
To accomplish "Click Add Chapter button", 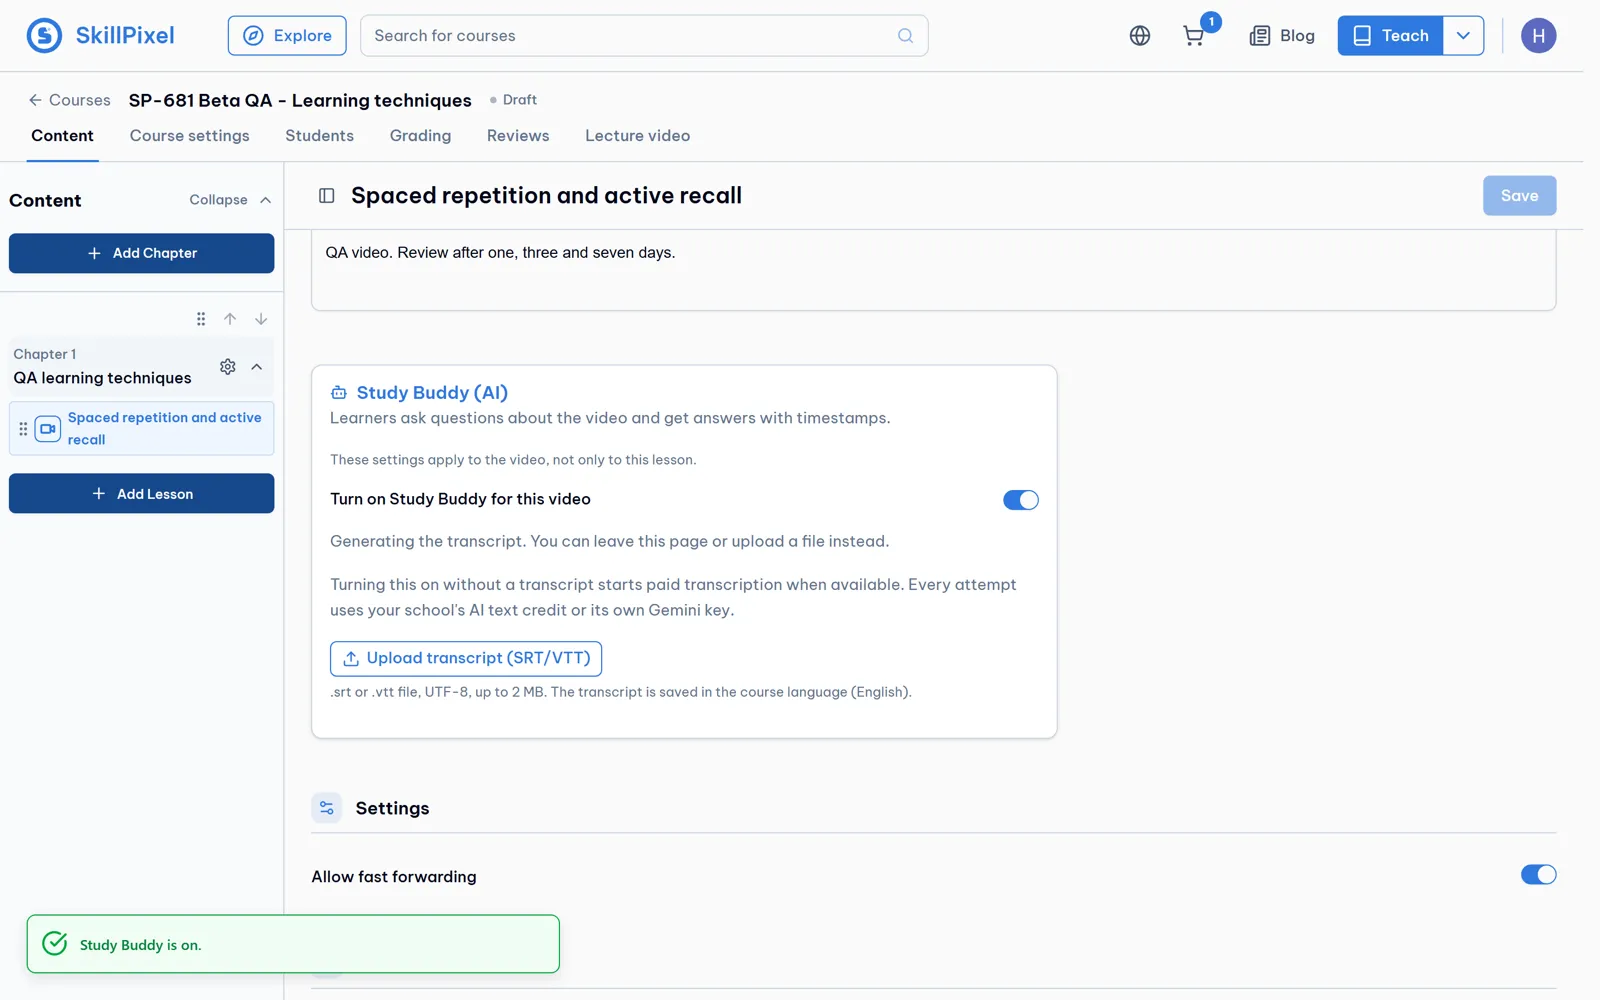I will tap(142, 253).
